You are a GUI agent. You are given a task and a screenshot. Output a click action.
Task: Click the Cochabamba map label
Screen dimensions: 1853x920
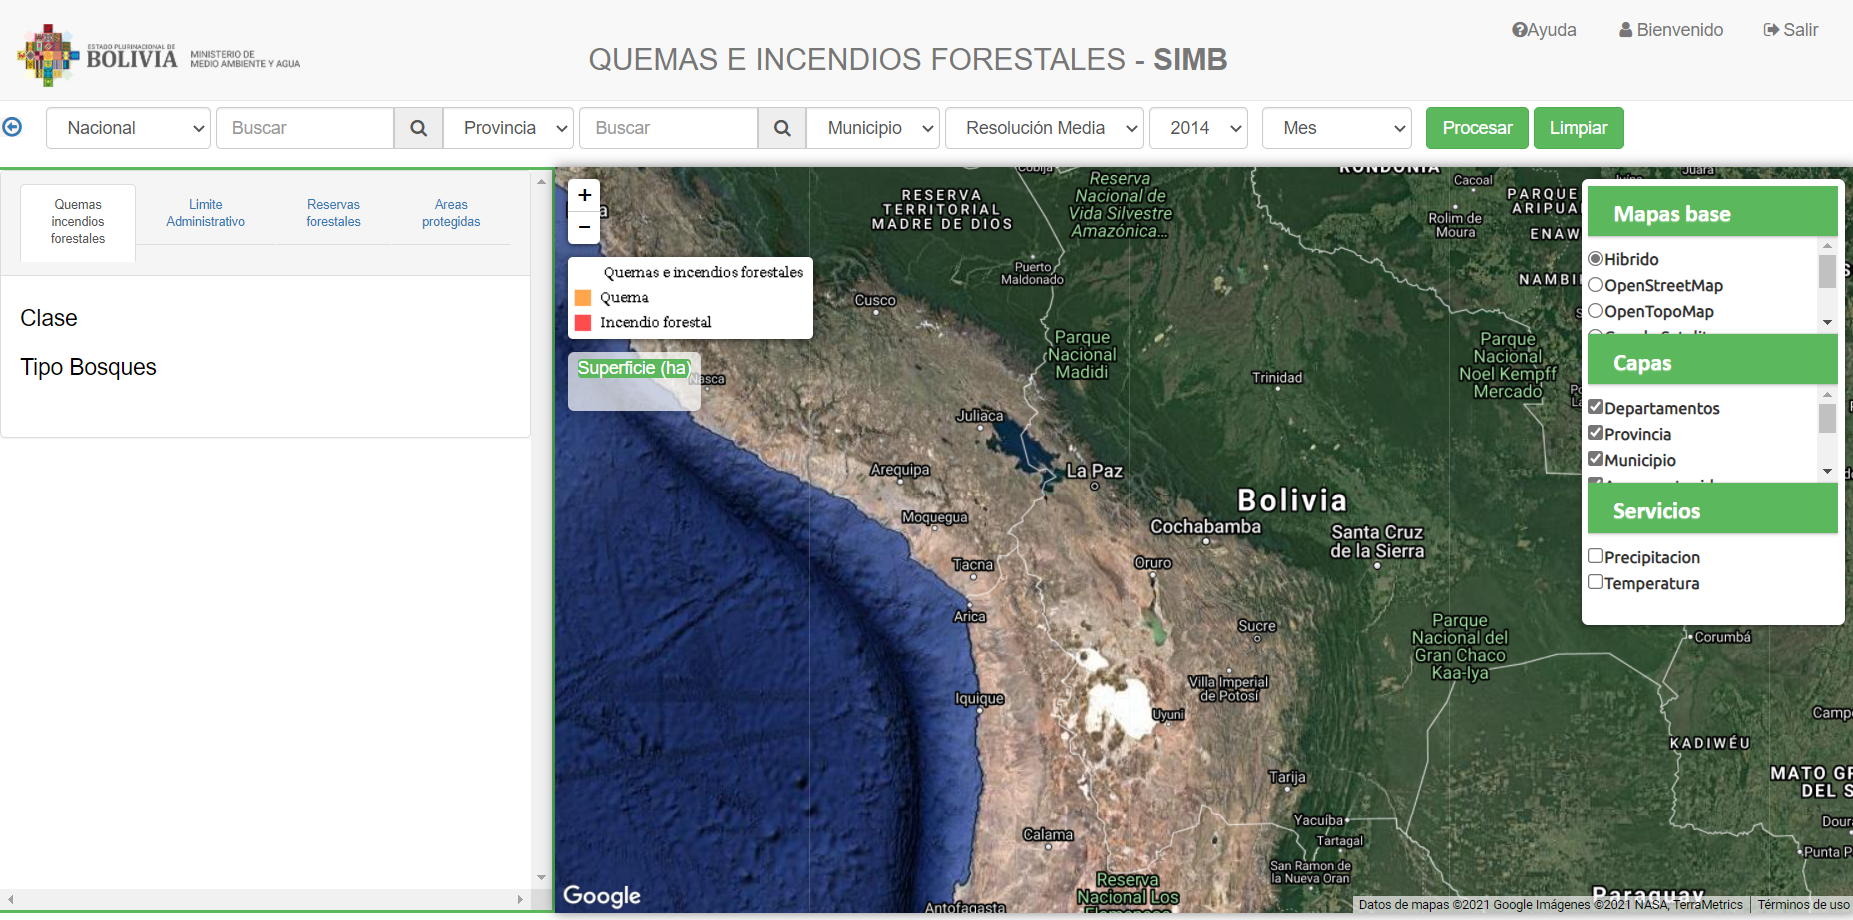pos(1205,526)
